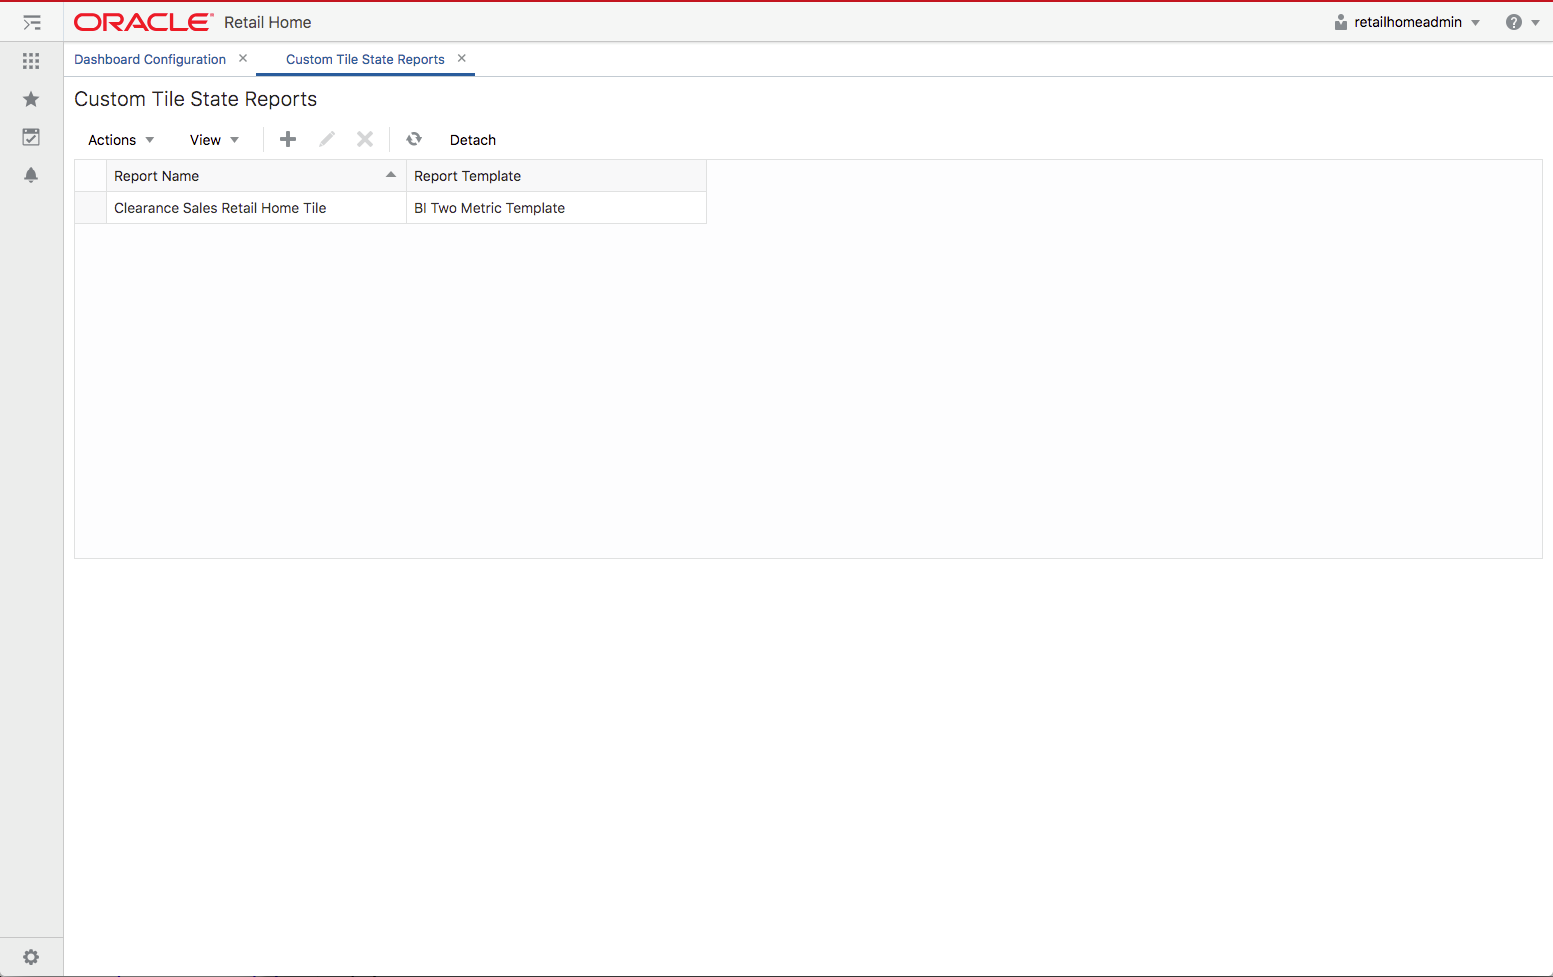Open the application navigator grid
1553x977 pixels.
30,60
